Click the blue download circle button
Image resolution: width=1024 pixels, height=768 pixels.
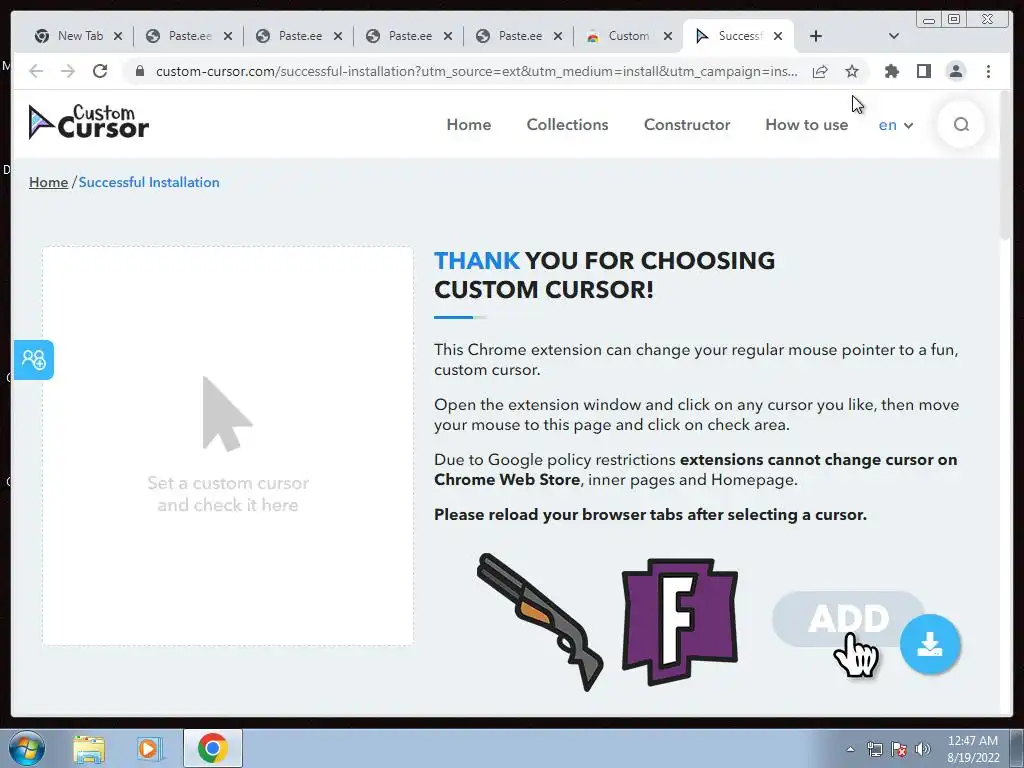click(929, 644)
